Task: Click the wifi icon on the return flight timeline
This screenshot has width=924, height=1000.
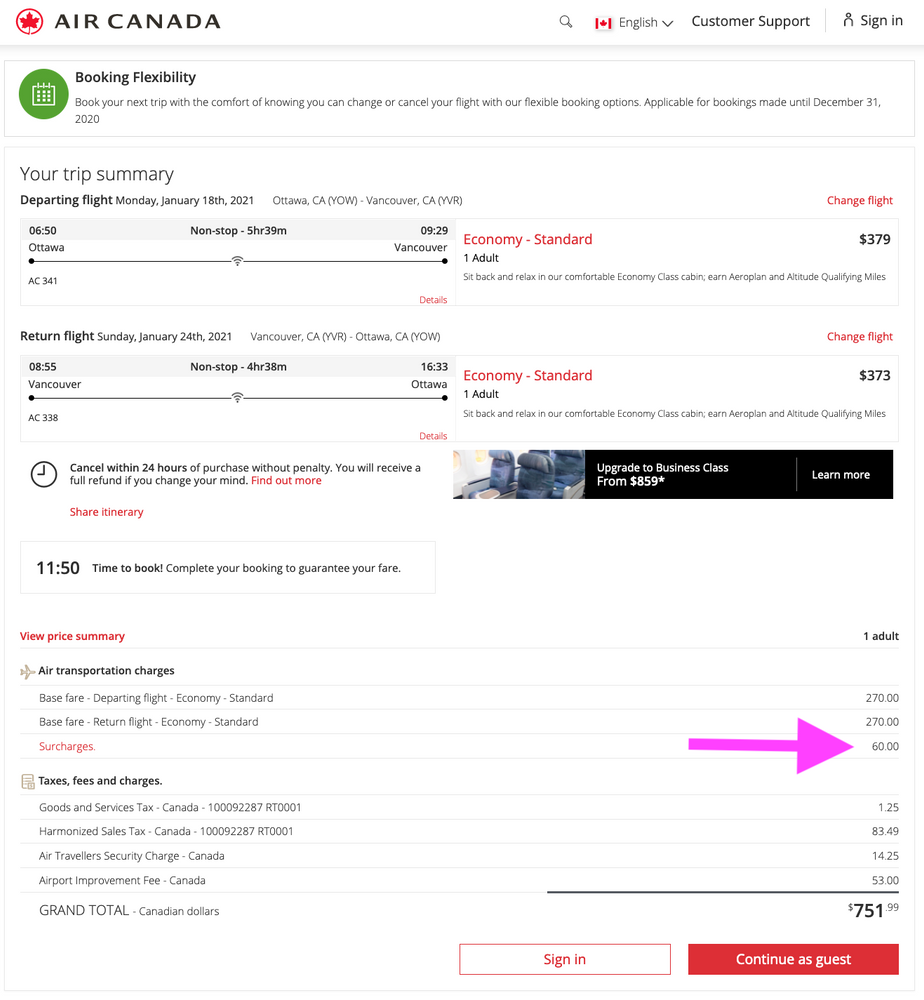Action: pyautogui.click(x=237, y=396)
